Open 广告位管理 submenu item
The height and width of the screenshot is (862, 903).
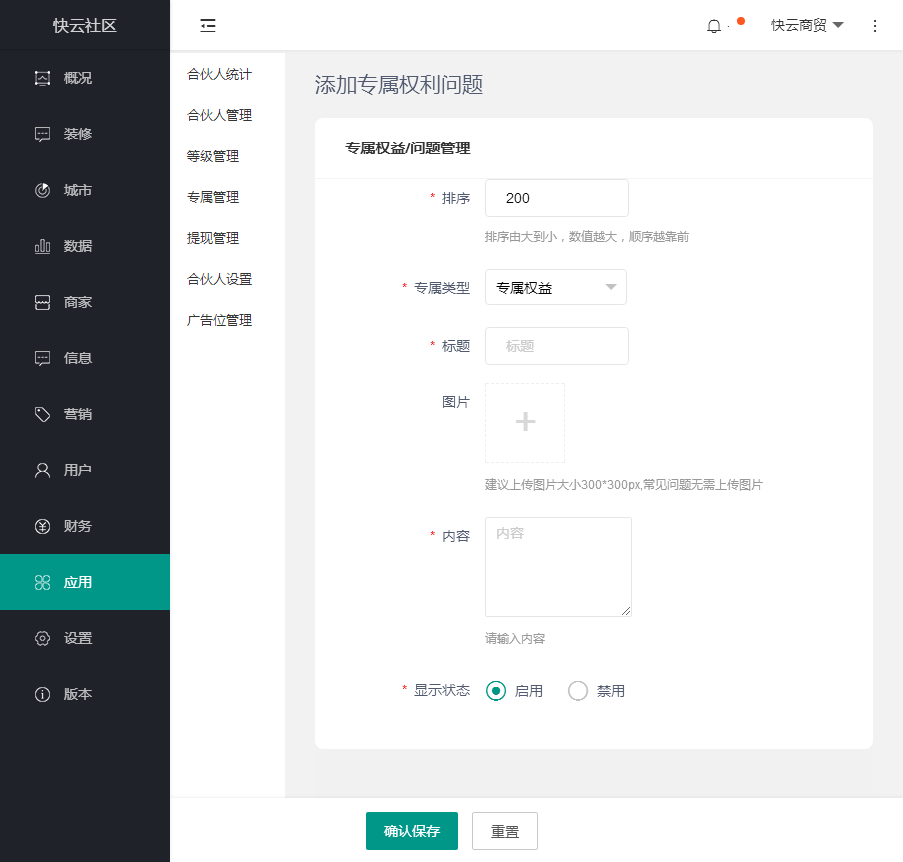[x=219, y=320]
